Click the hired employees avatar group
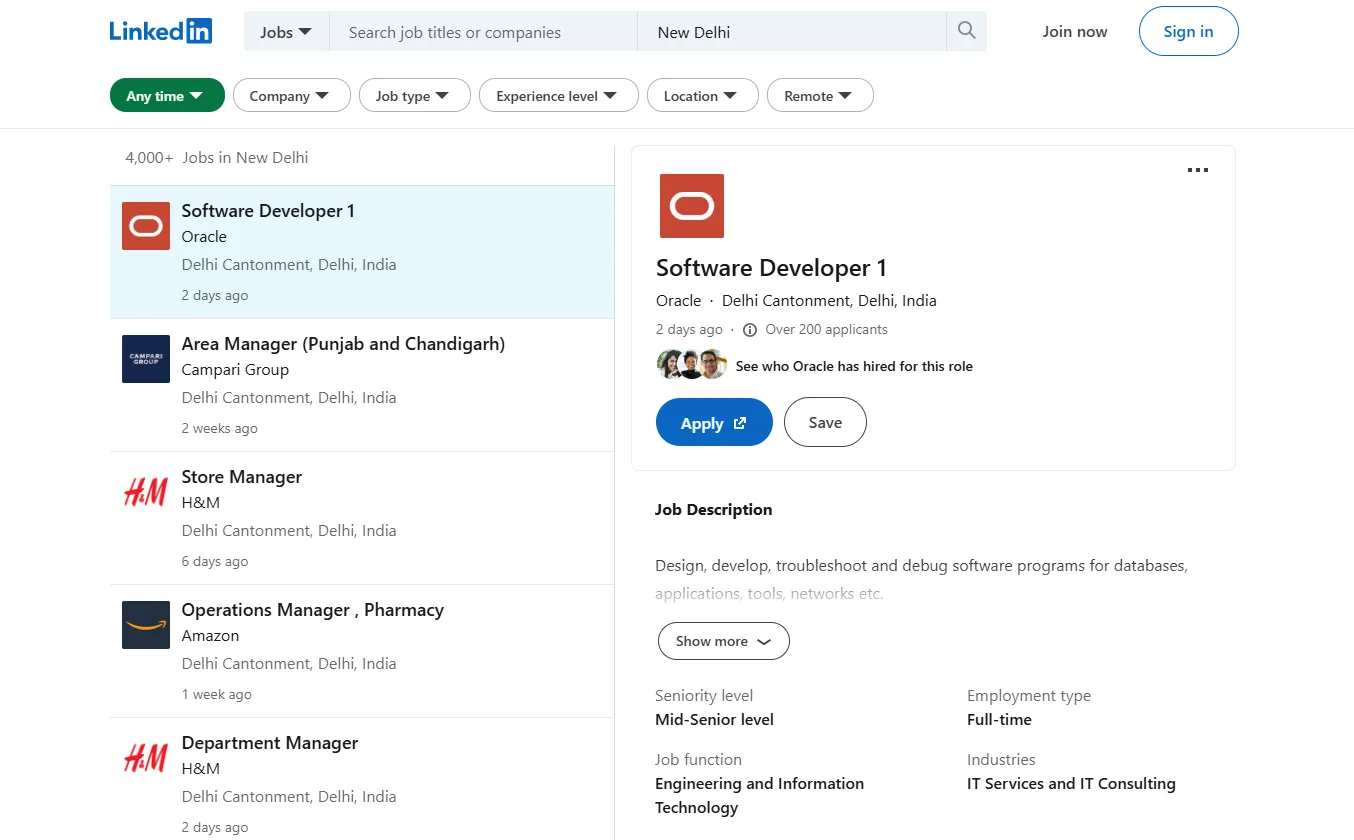The width and height of the screenshot is (1354, 840). [692, 365]
